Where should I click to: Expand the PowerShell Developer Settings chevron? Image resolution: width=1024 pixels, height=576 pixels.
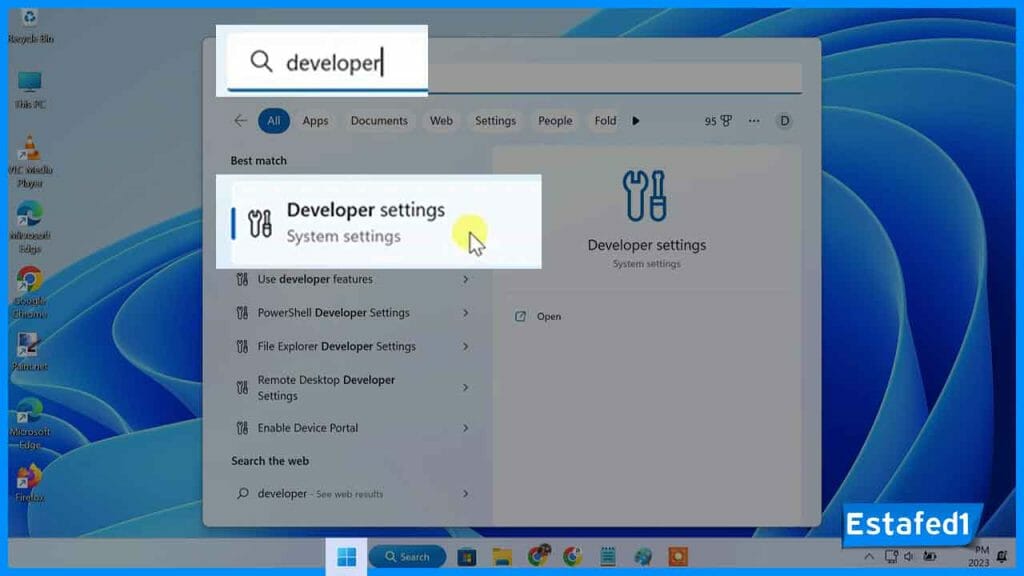point(466,313)
